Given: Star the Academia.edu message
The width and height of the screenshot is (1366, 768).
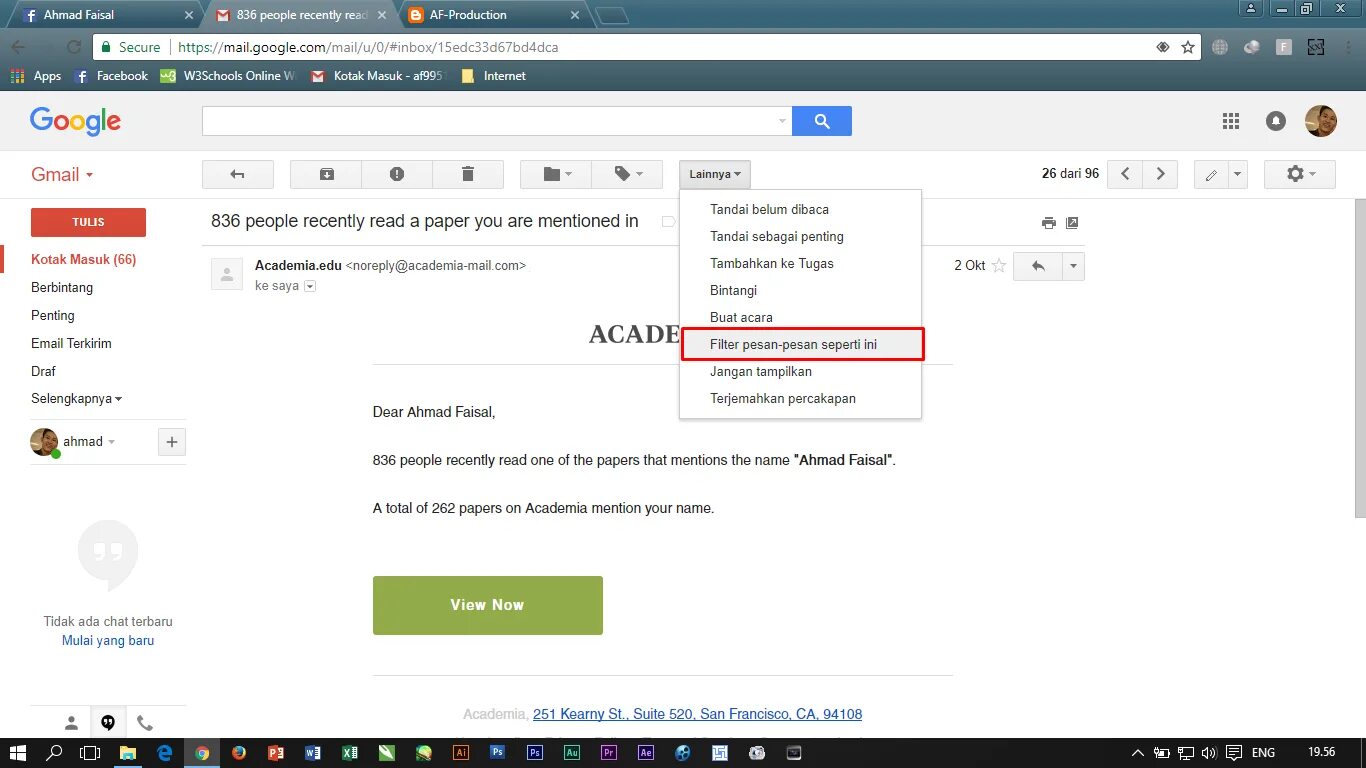Looking at the screenshot, I should [x=998, y=266].
